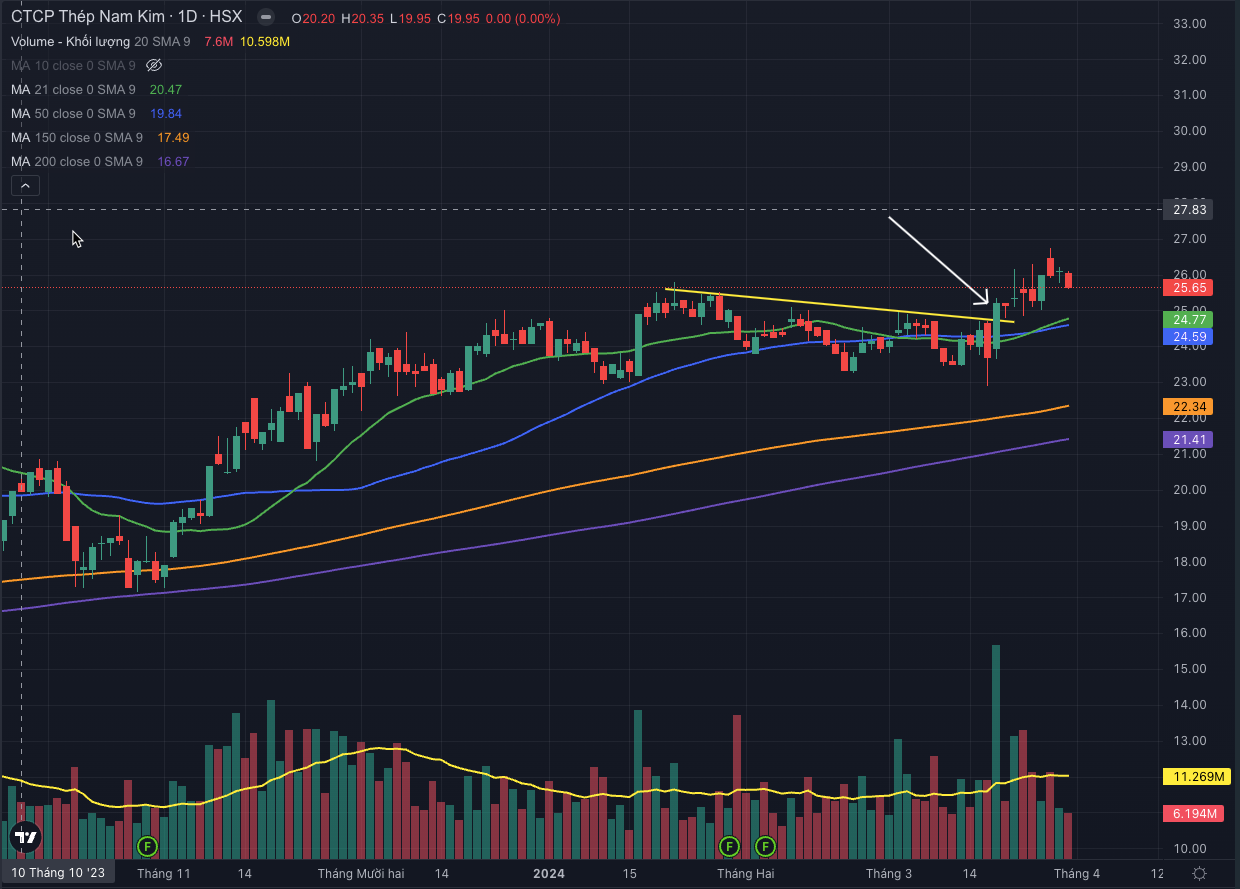This screenshot has width=1240, height=889.
Task: Collapse the indicator legend with the chevron button
Action: (x=25, y=185)
